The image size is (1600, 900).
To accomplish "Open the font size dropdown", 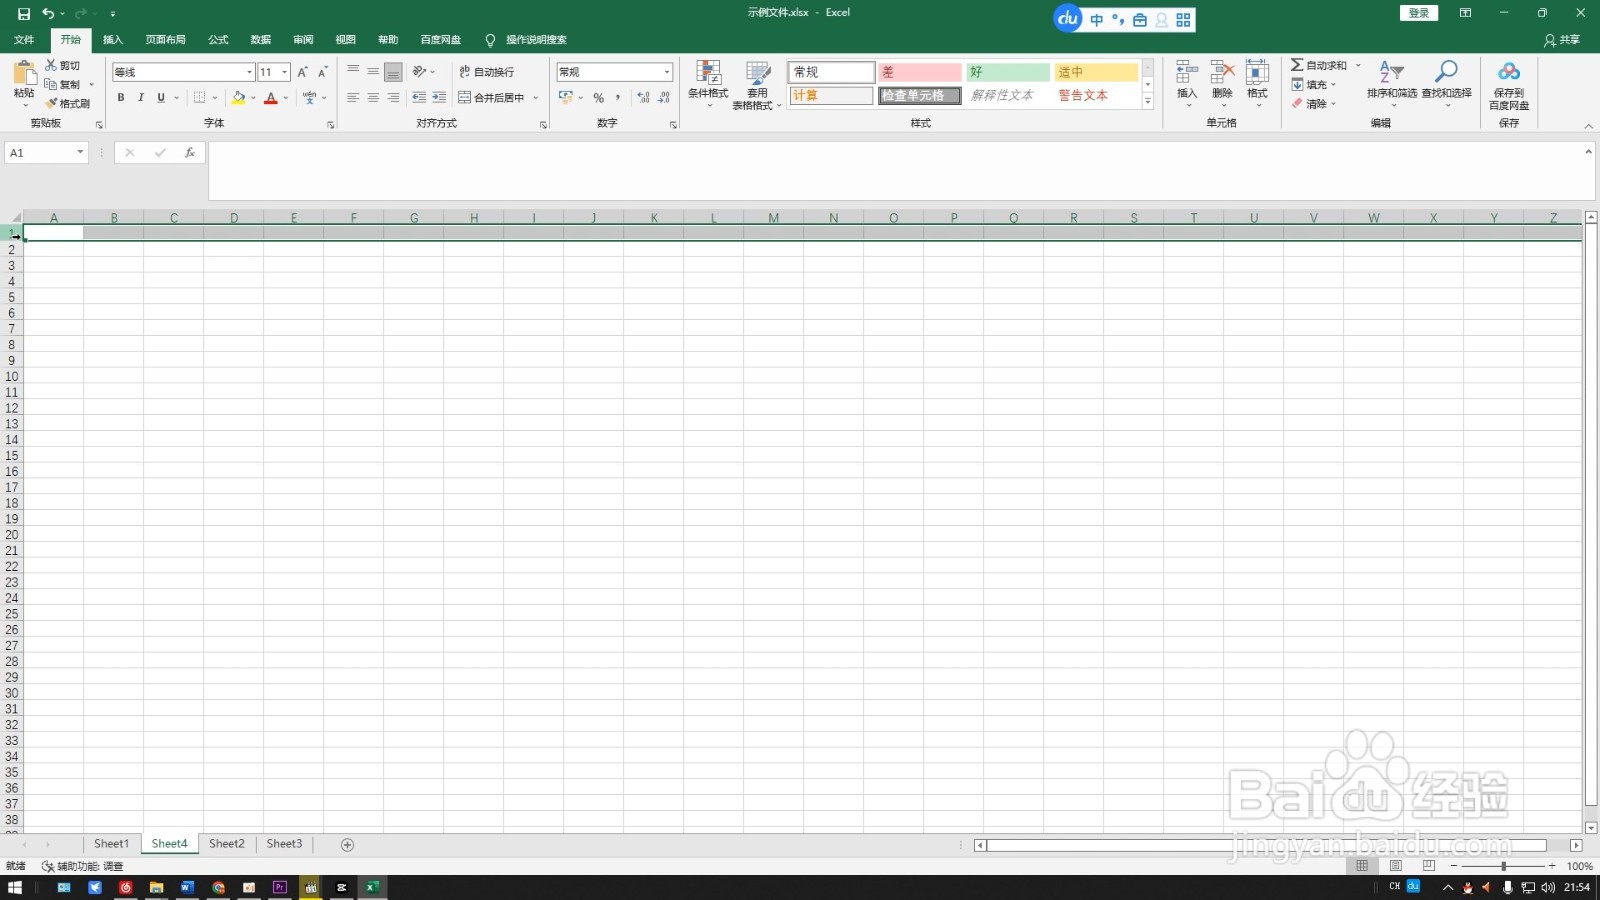I will click(284, 72).
